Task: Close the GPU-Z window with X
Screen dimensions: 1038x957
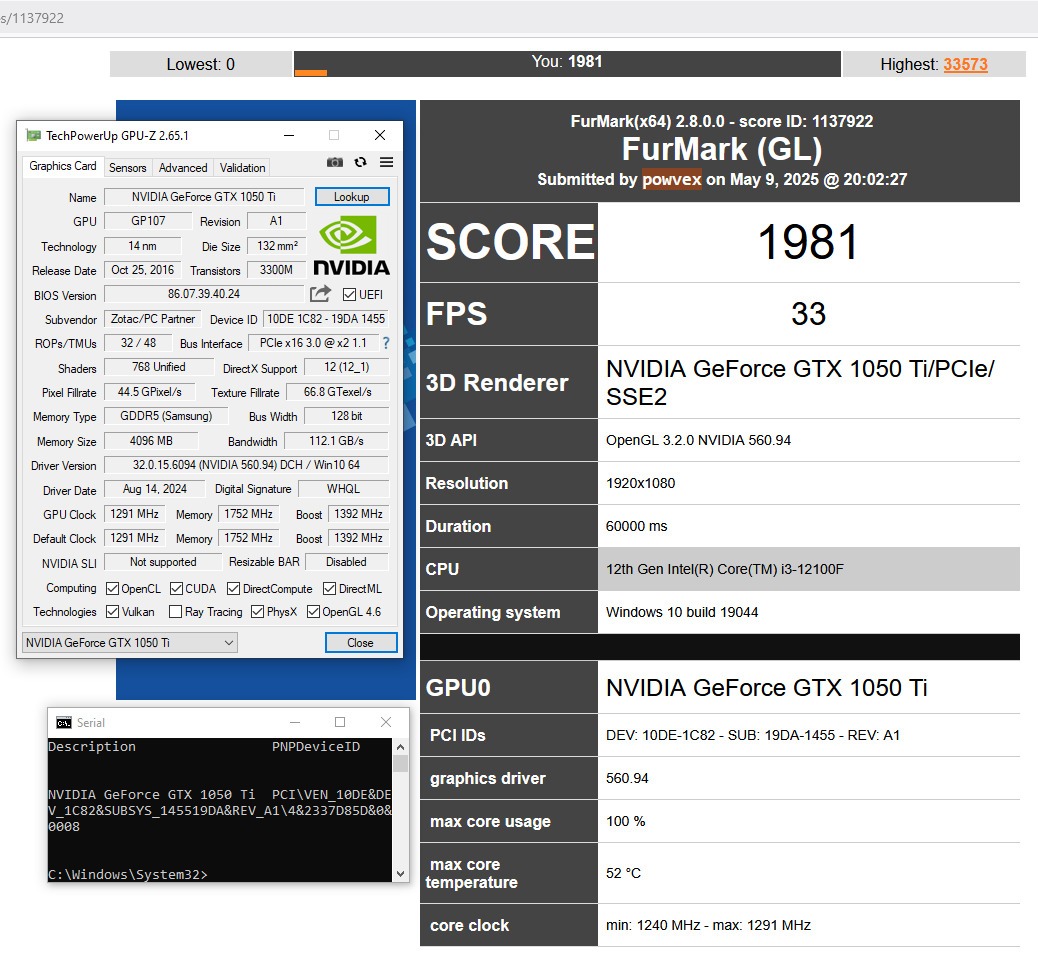Action: [x=380, y=135]
